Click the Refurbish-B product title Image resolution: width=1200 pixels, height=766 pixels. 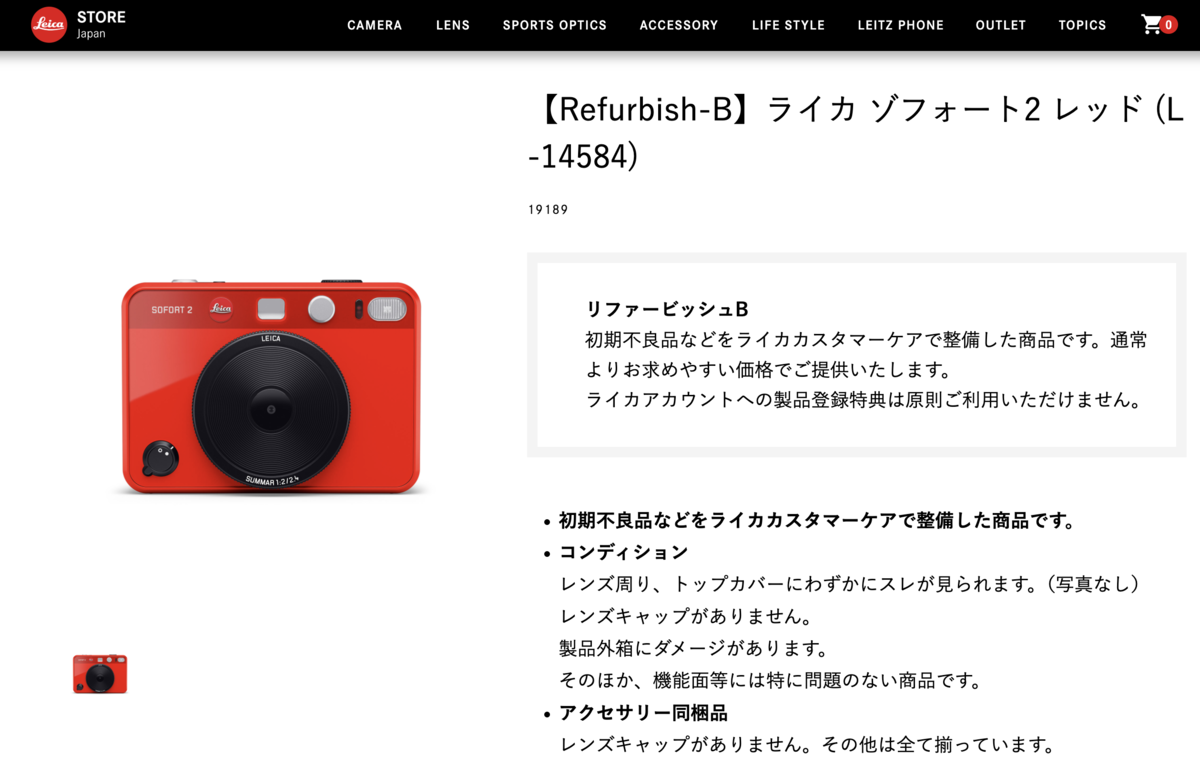tap(856, 132)
